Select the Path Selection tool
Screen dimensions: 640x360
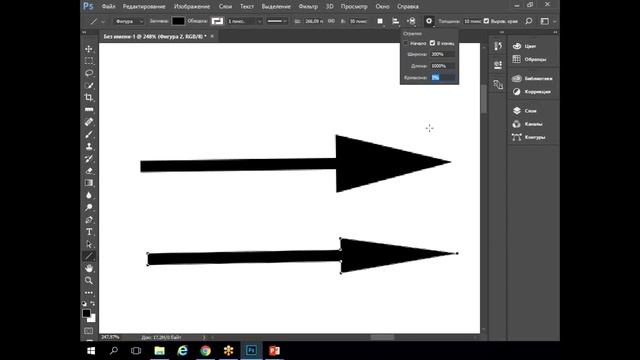point(89,244)
